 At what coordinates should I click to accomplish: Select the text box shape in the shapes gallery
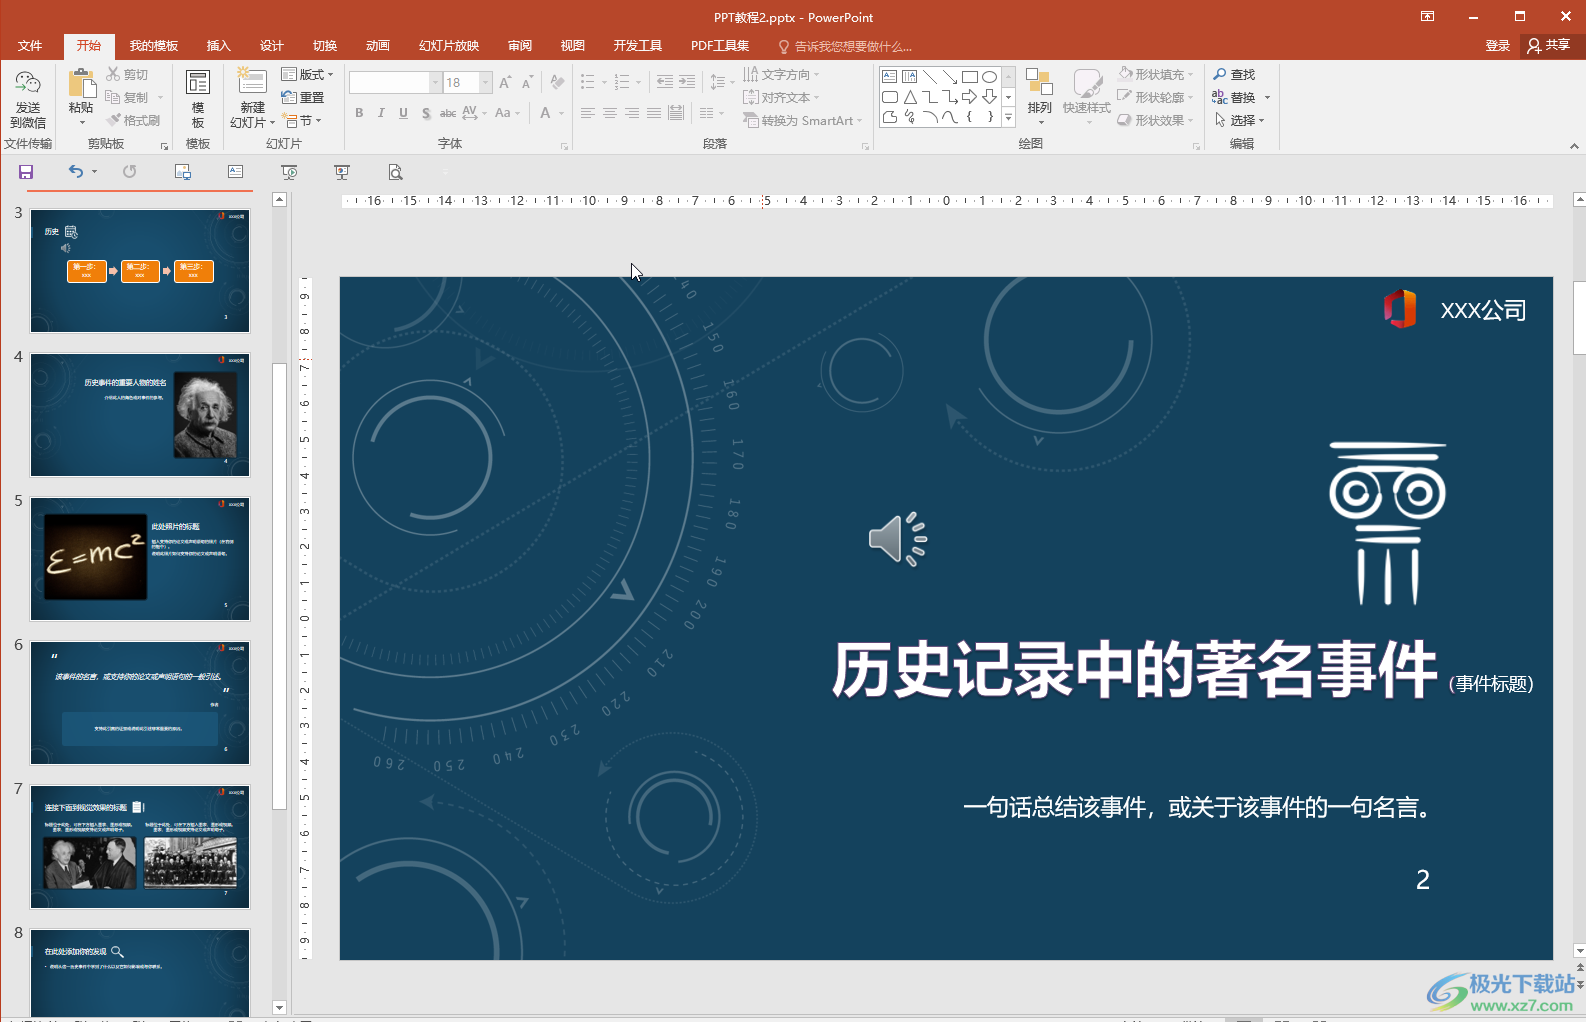(890, 77)
